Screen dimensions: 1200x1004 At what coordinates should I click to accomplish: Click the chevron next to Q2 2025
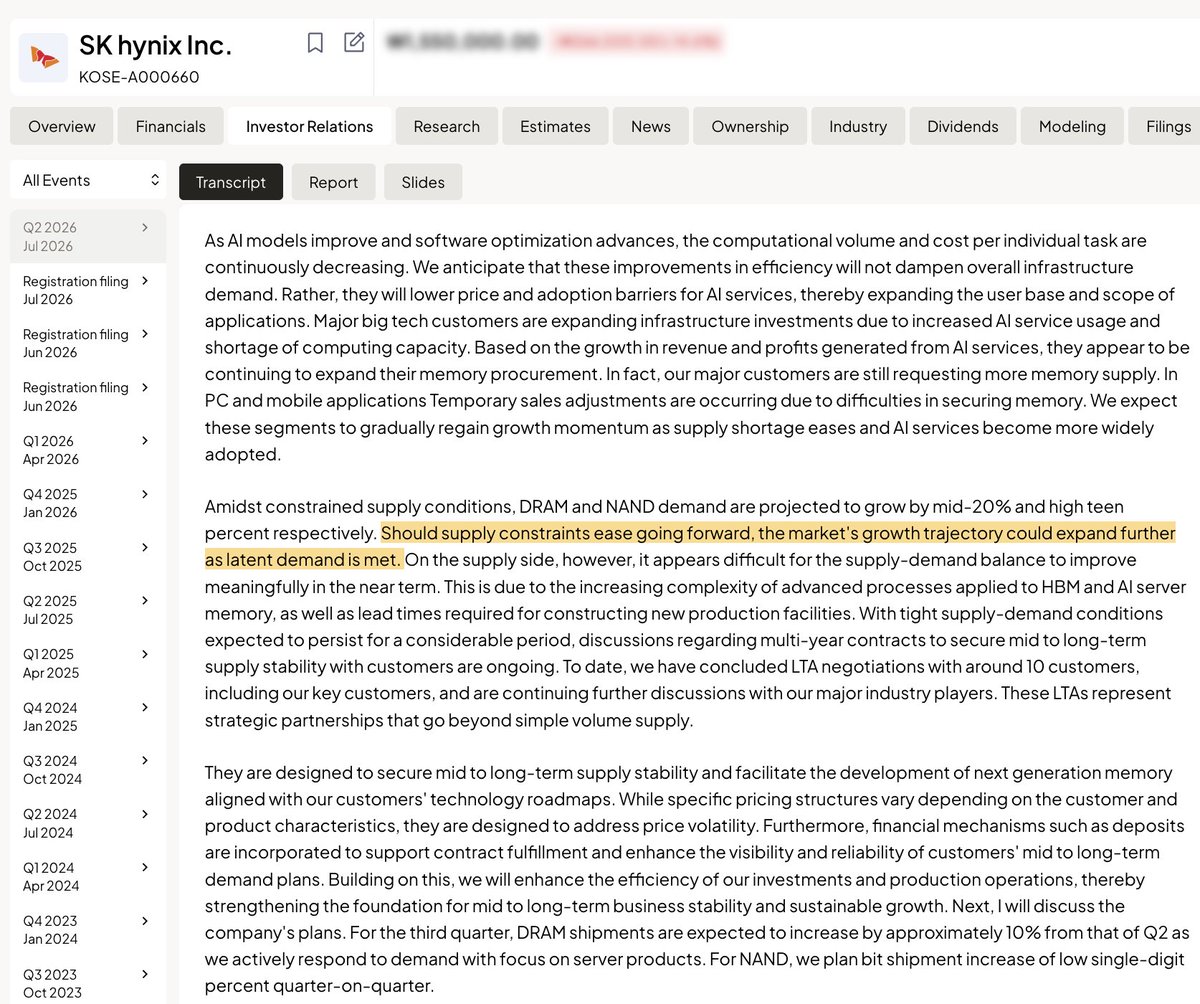(x=145, y=600)
